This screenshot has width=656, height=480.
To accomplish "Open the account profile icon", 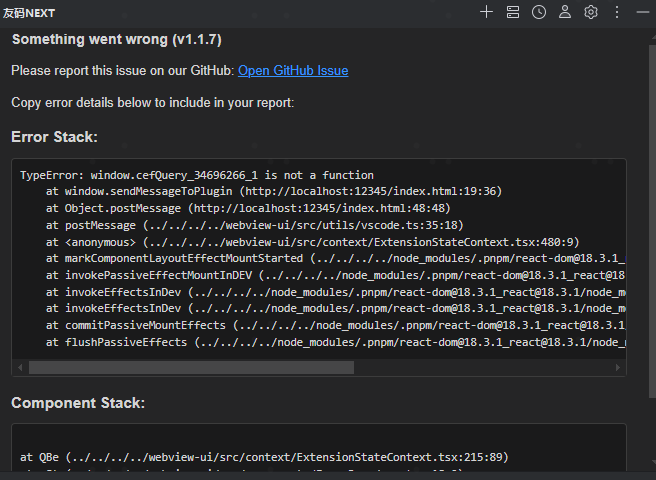I will point(565,12).
